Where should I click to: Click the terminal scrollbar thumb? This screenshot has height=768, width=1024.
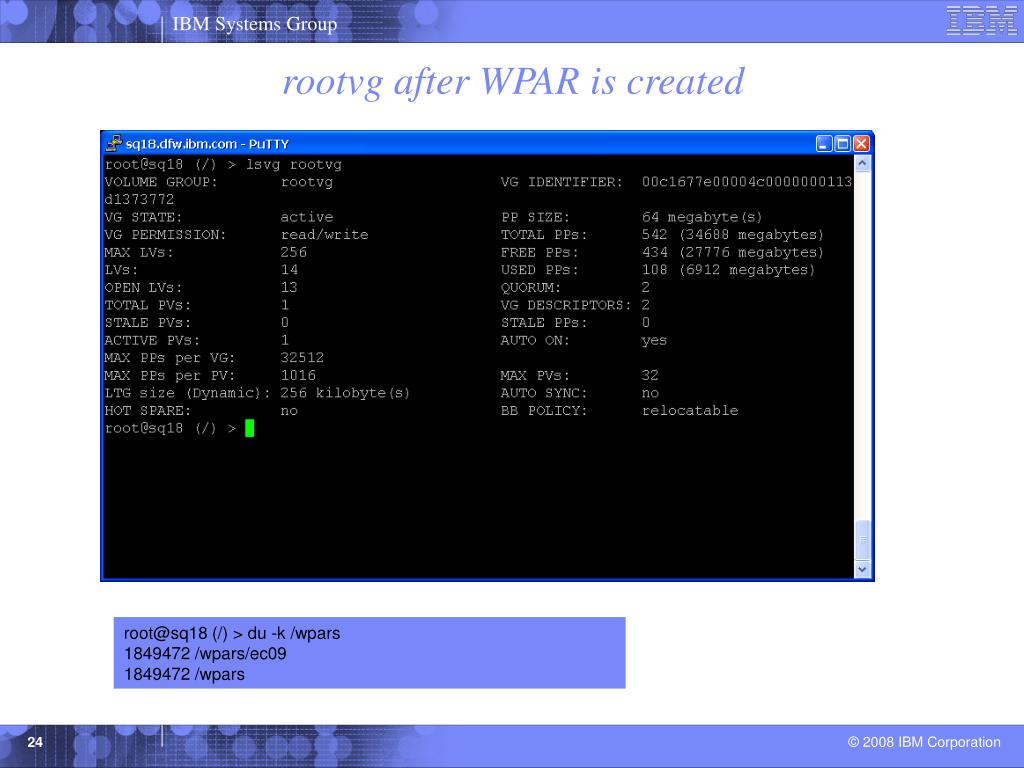(862, 540)
